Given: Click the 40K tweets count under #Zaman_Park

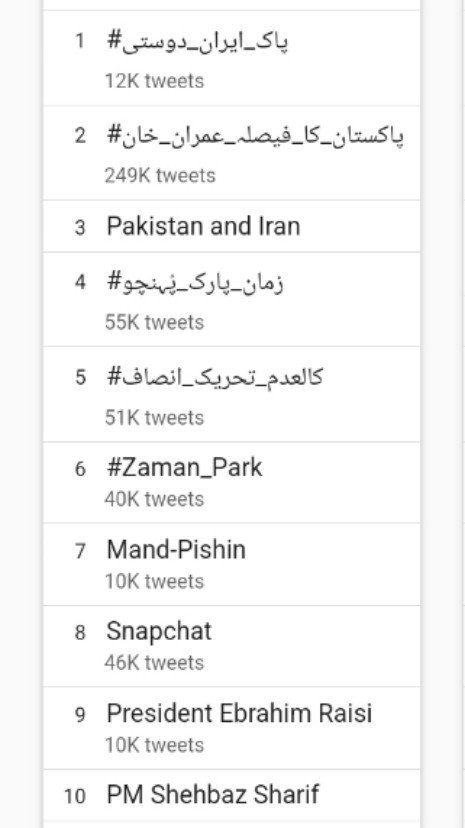Looking at the screenshot, I should click(154, 499).
